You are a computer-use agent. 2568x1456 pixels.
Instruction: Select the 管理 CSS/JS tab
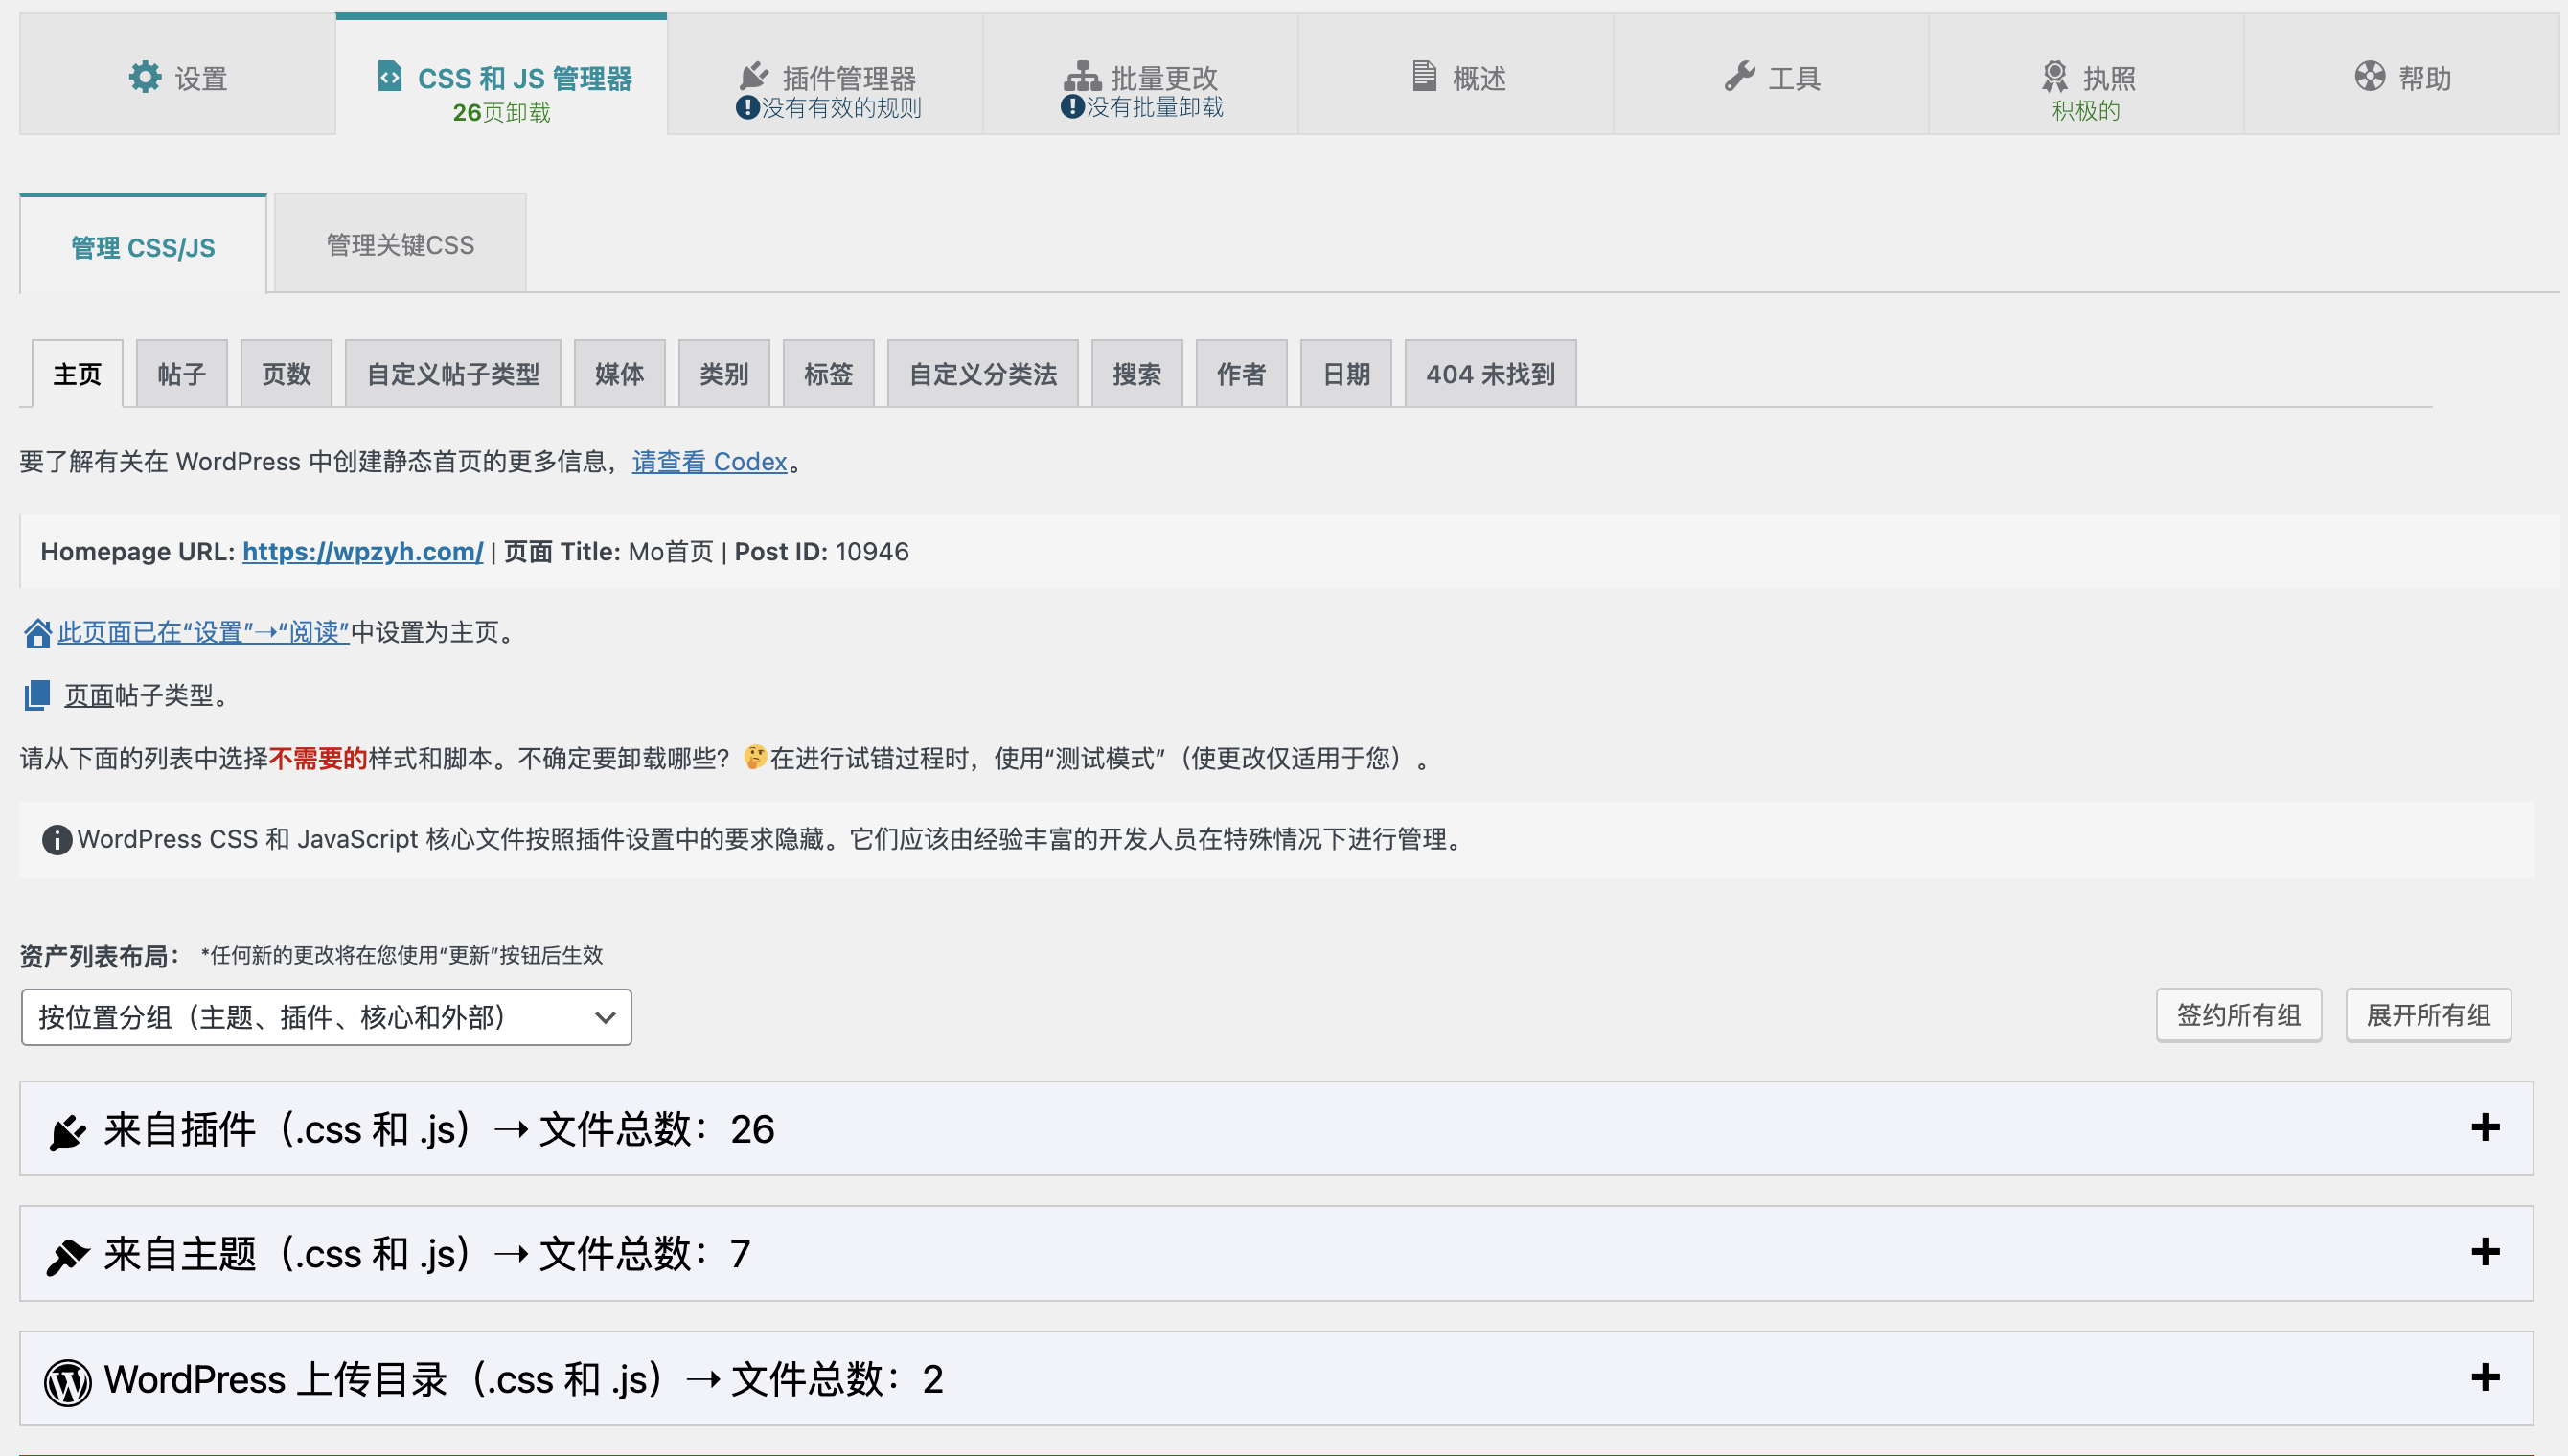pos(143,246)
